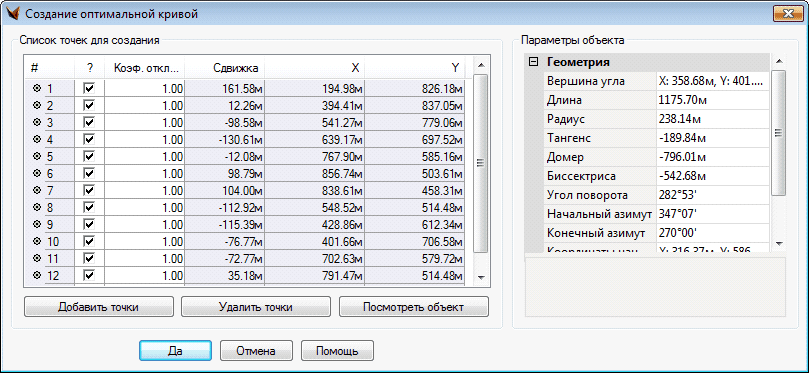Image resolution: width=809 pixels, height=373 pixels.
Task: Click the point list vertical scrollbar thumb
Action: click(x=481, y=163)
